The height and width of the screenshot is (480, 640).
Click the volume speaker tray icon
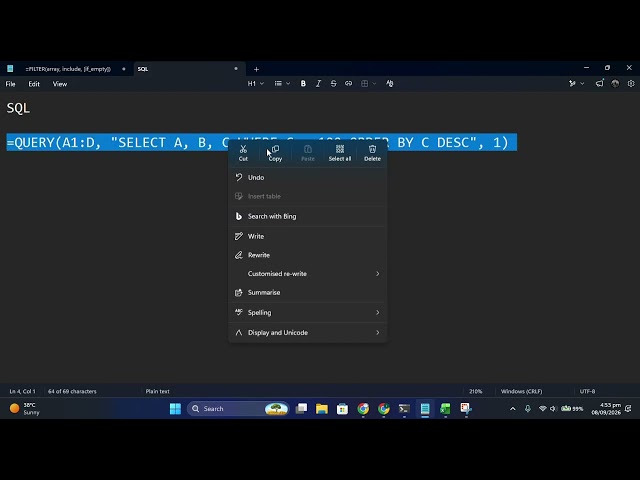[x=553, y=409]
